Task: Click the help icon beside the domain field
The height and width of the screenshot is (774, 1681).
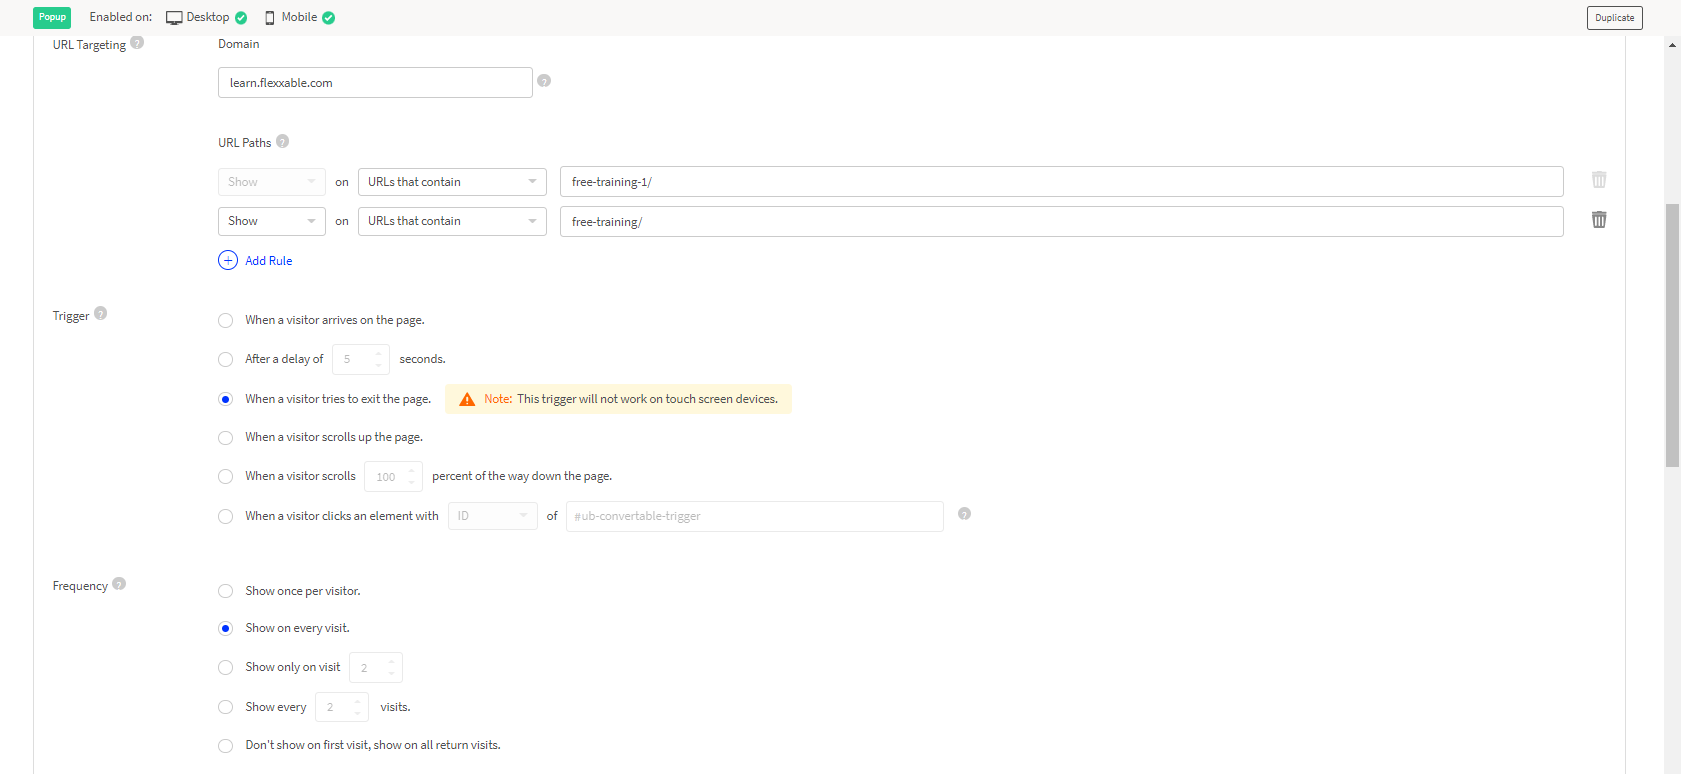Action: (544, 81)
